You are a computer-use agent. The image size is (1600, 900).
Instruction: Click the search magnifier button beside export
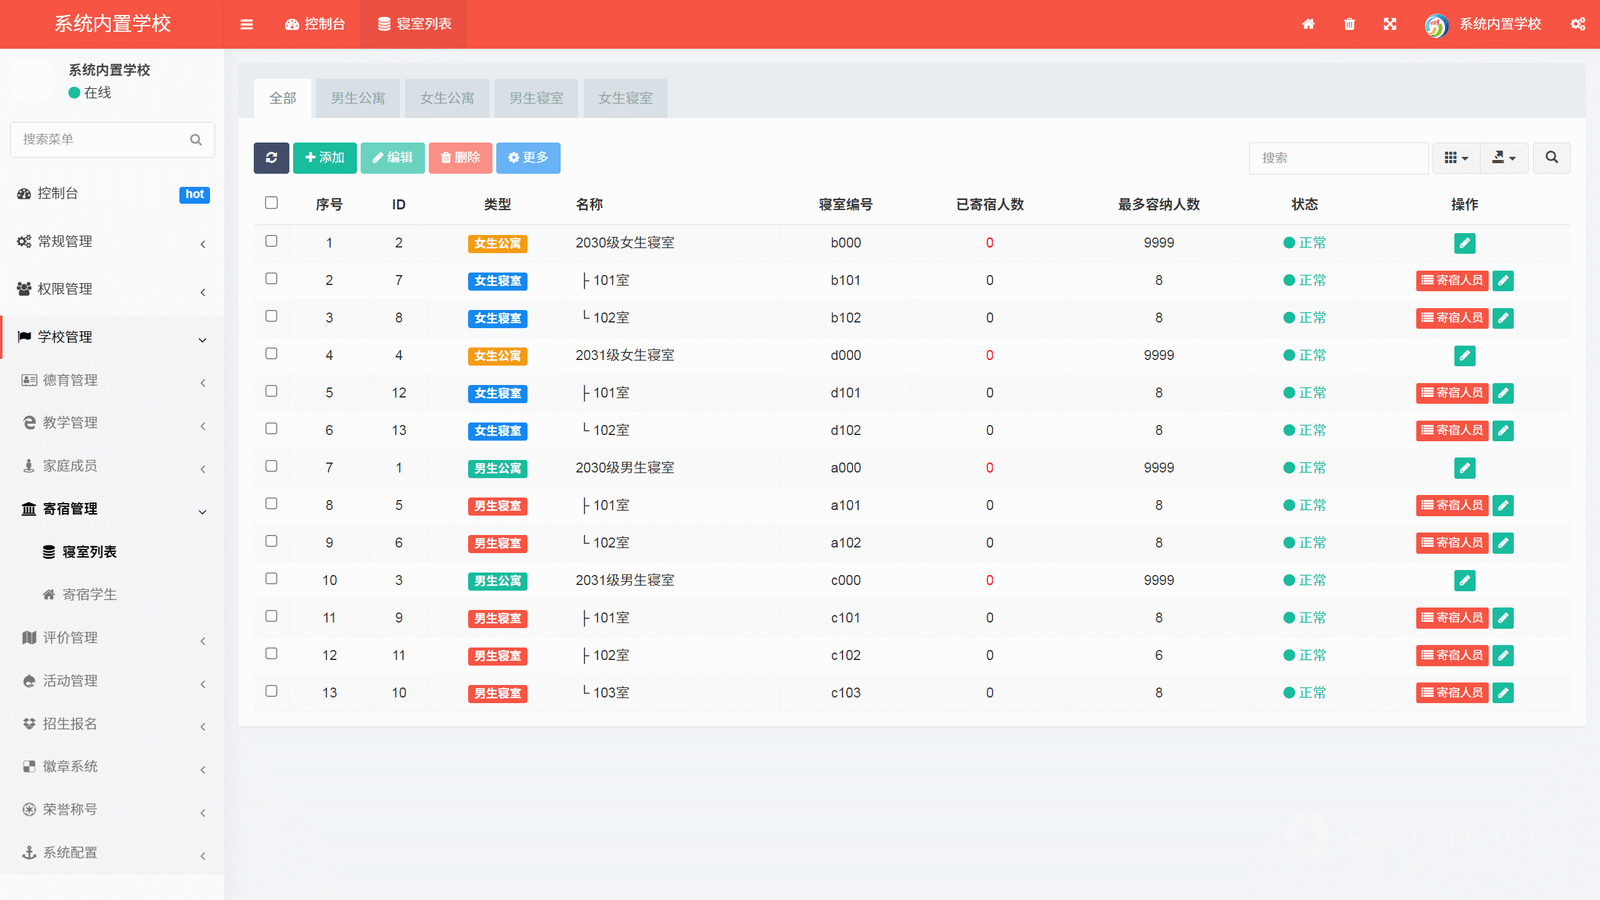(1551, 158)
